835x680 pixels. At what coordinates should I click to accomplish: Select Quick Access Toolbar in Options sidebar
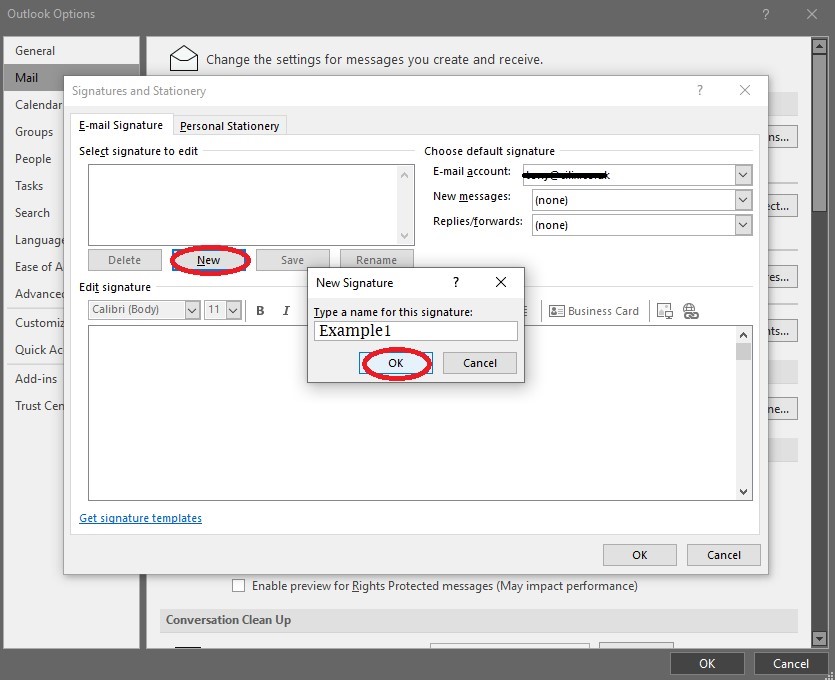[34, 350]
